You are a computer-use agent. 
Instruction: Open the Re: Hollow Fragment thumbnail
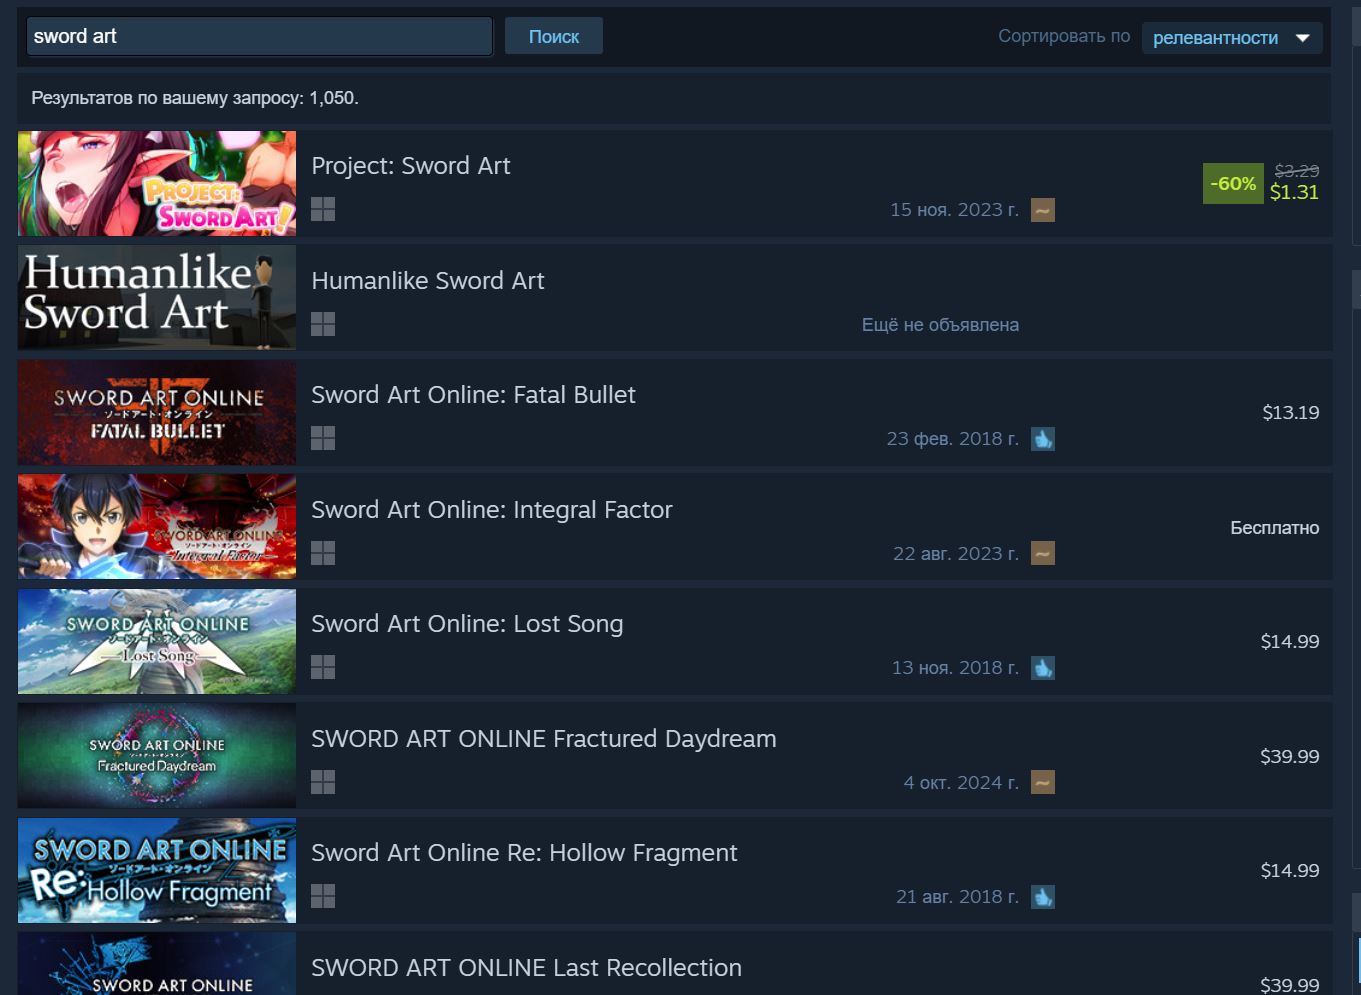tap(157, 871)
